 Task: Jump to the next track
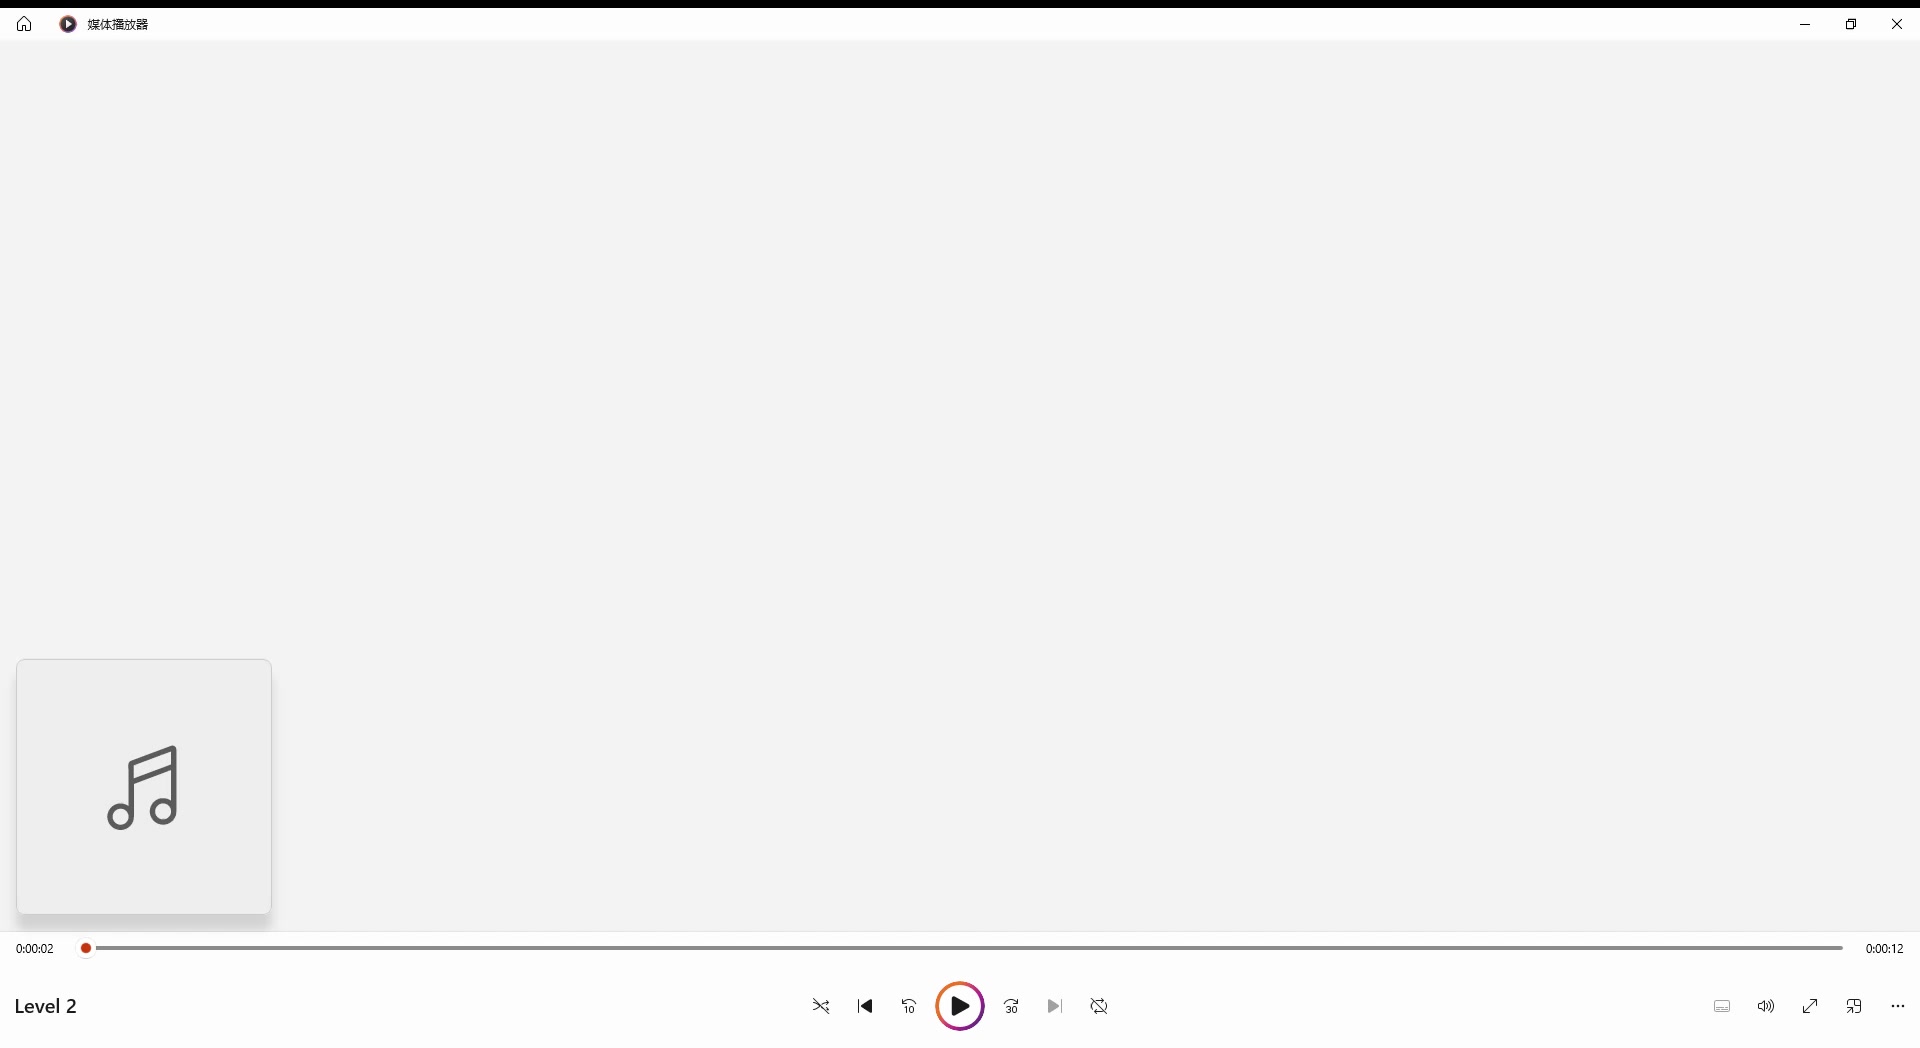point(1055,1006)
